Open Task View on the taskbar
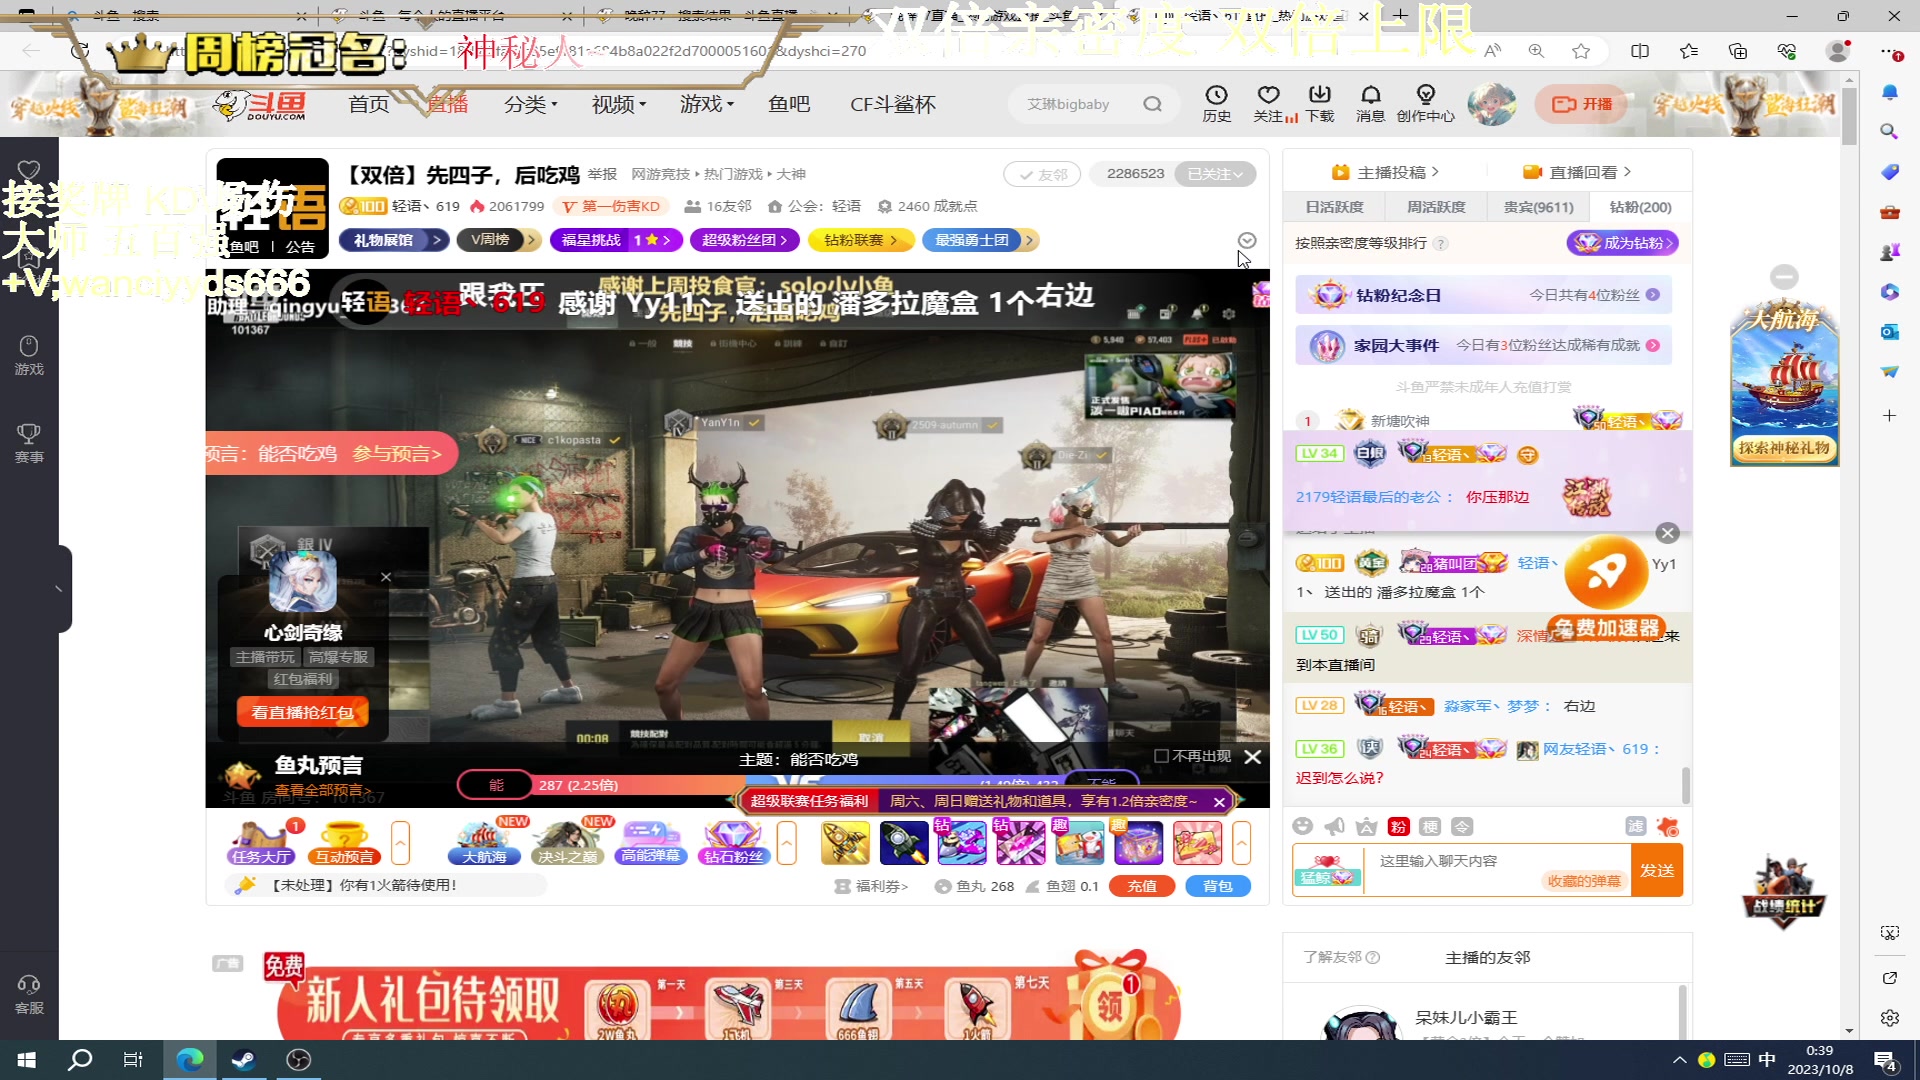Viewport: 1920px width, 1080px height. coord(133,1059)
